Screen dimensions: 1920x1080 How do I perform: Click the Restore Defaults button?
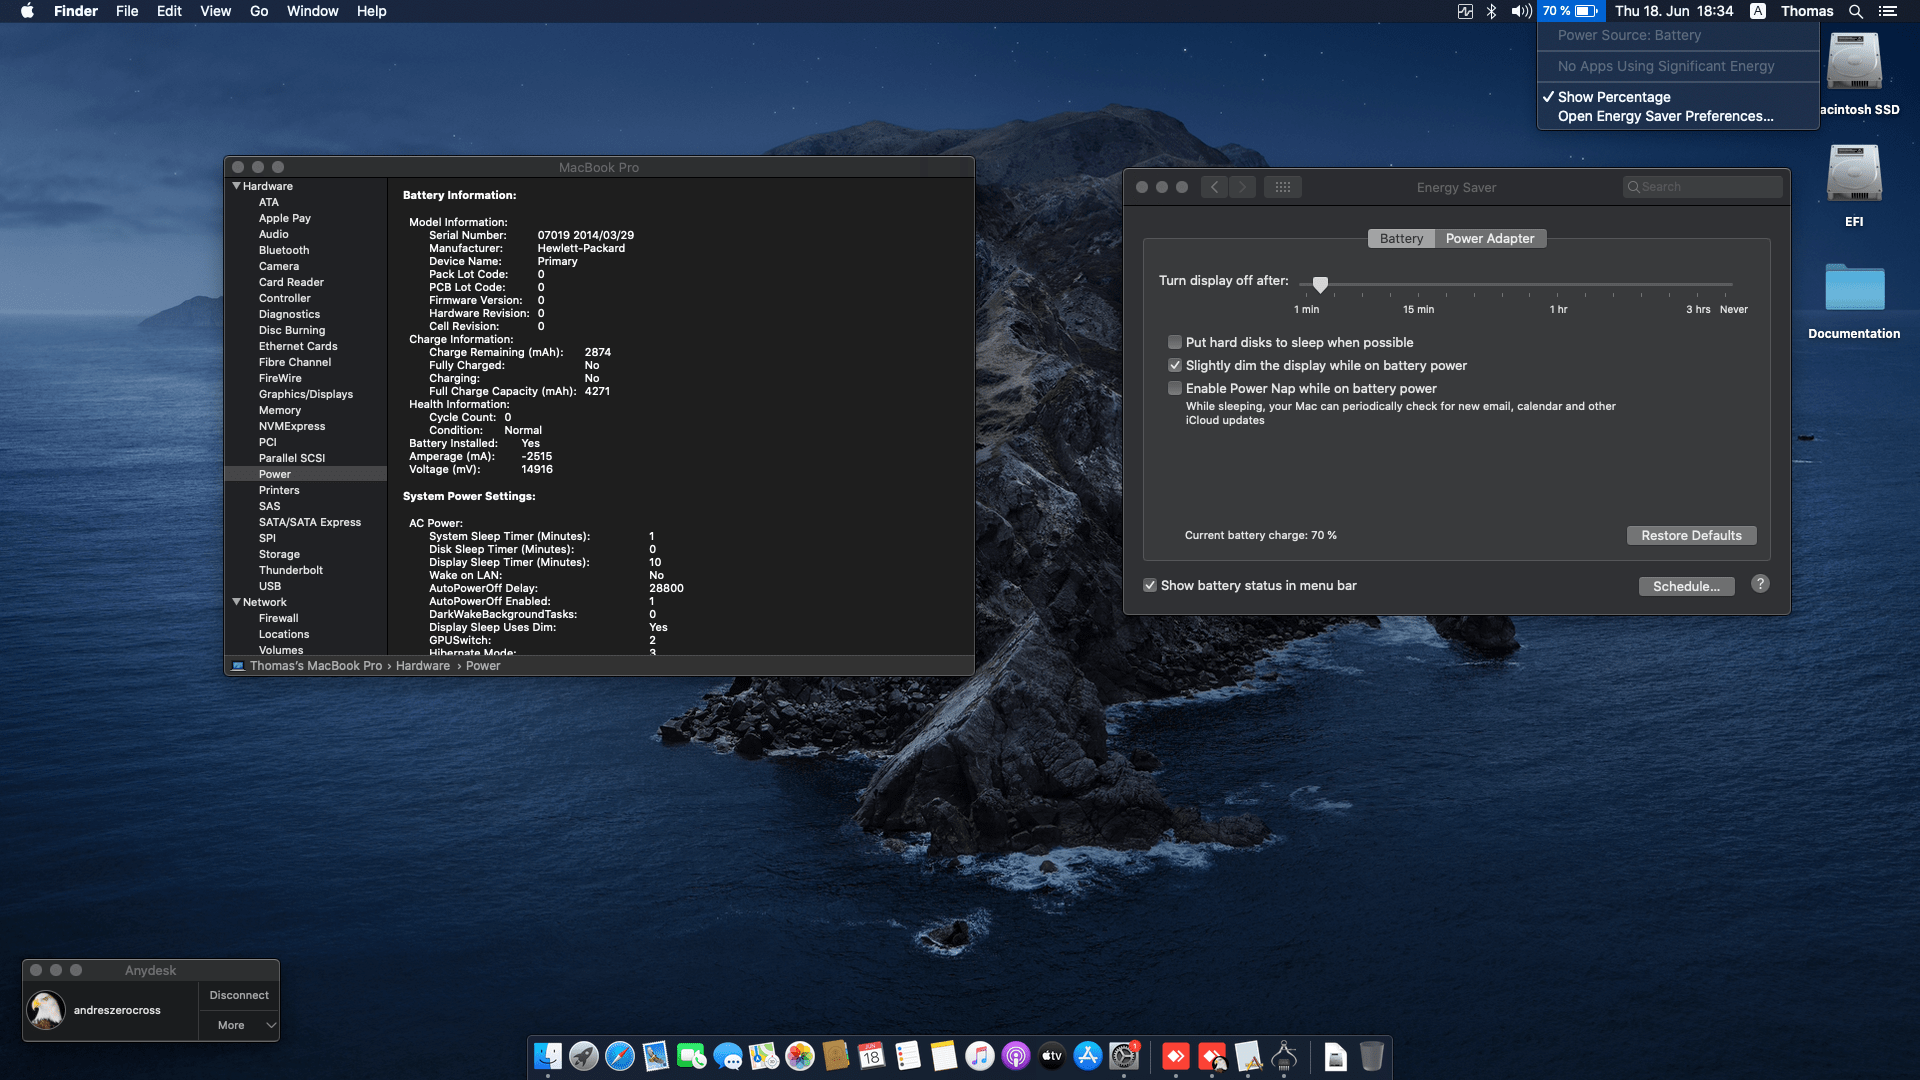[x=1691, y=535]
